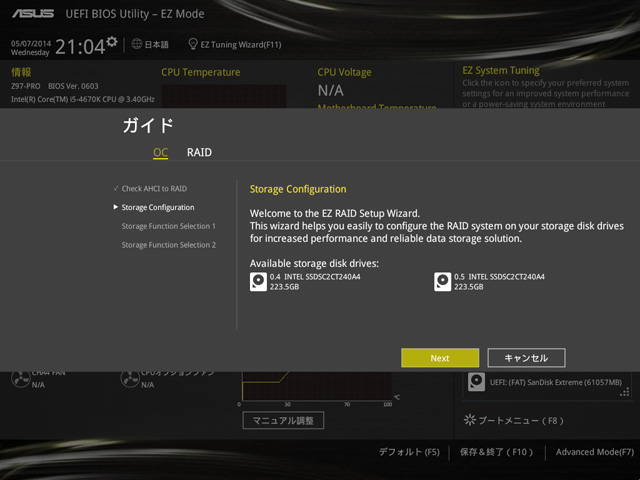Click the ASUS logo
The image size is (640, 480).
(x=33, y=13)
